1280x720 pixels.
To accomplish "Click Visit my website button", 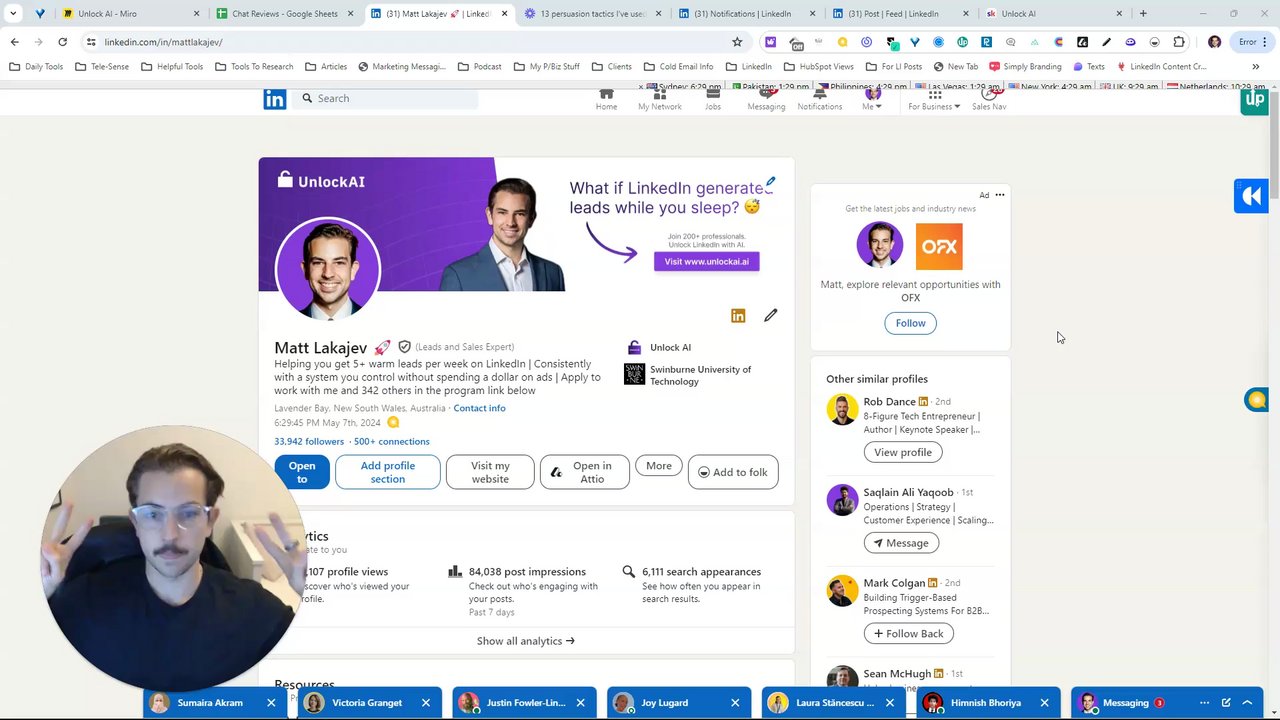I will coord(490,472).
